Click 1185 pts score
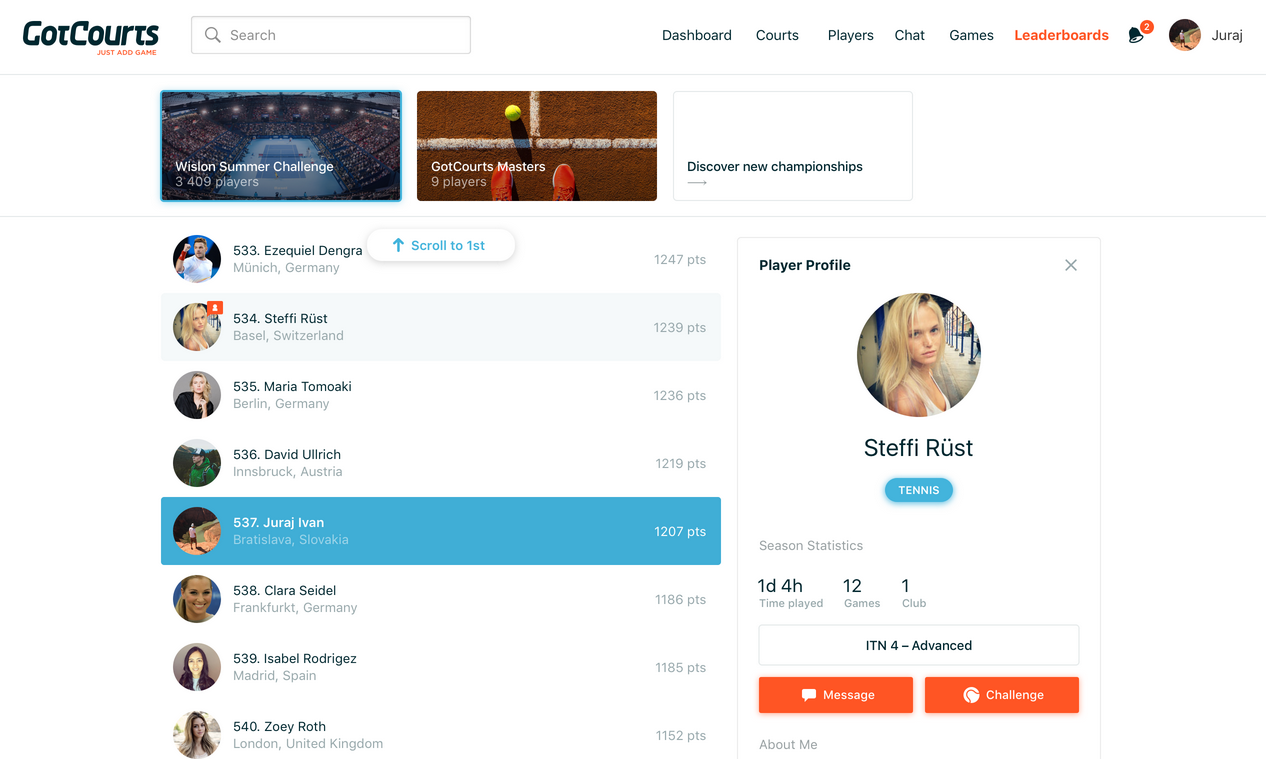 [x=681, y=667]
